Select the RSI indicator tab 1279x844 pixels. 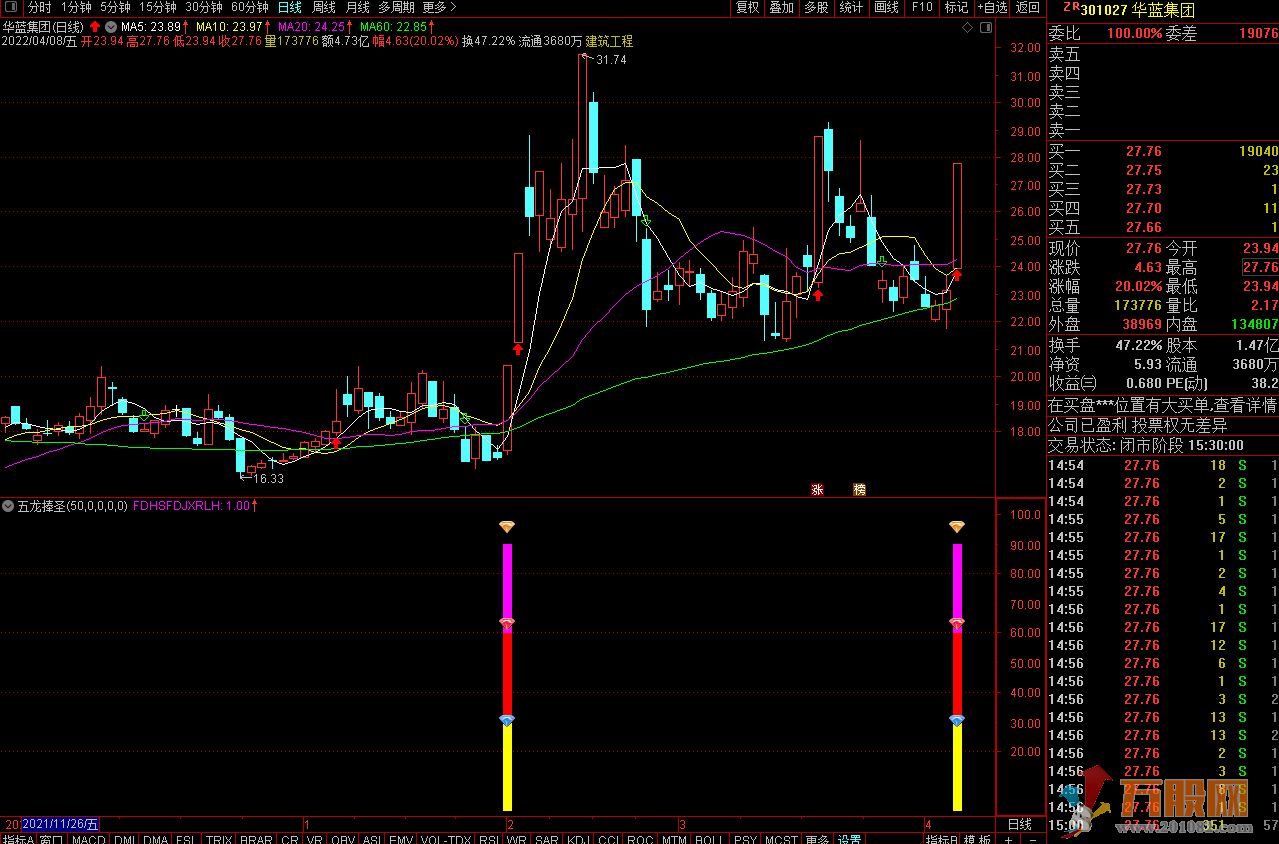(x=489, y=839)
